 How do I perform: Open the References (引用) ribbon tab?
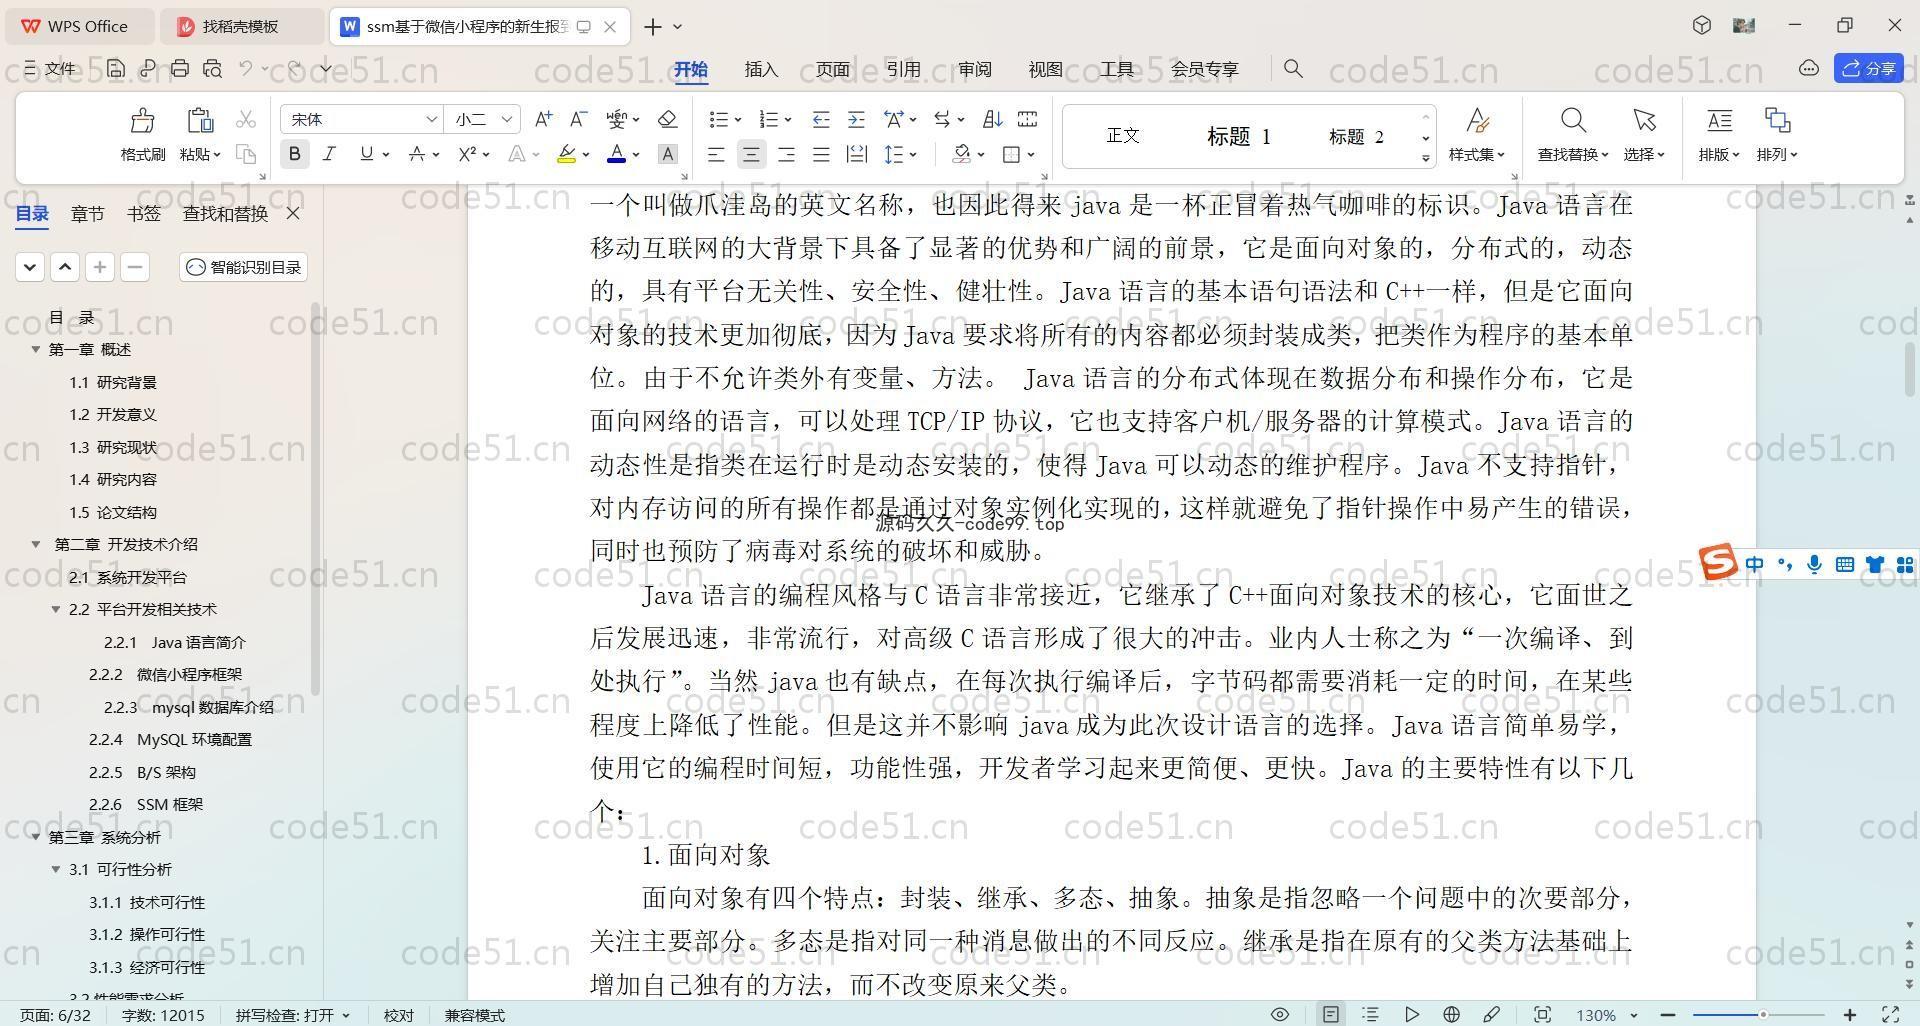tap(903, 69)
